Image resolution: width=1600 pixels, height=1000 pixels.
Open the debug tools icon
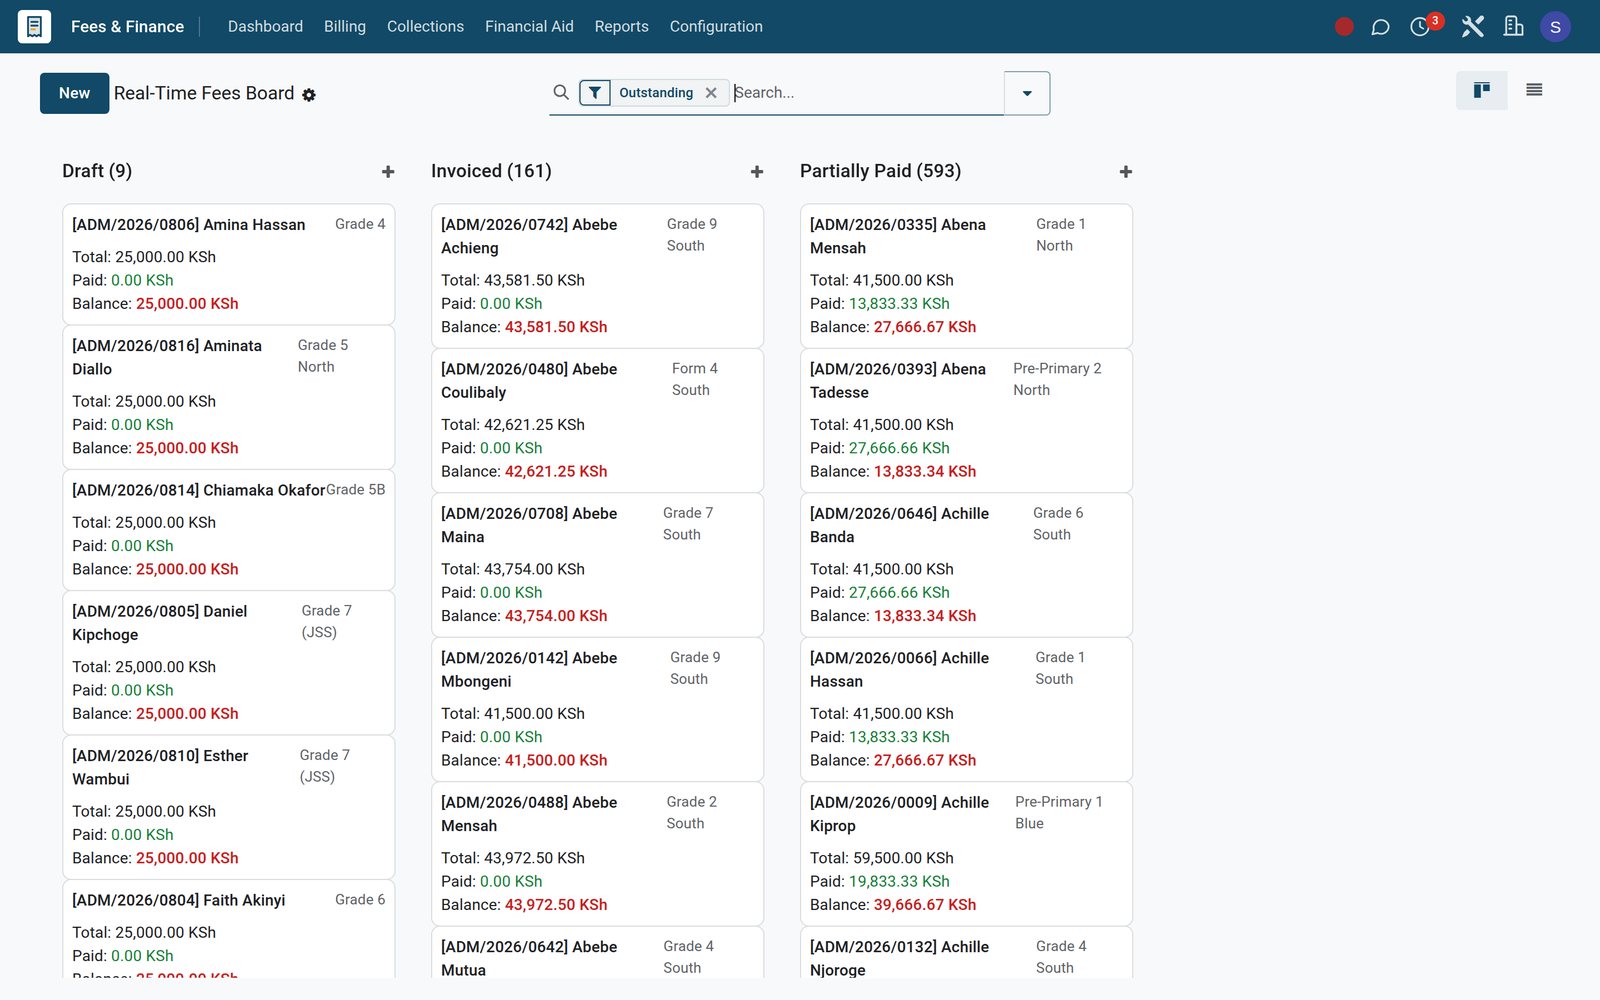click(x=1472, y=27)
